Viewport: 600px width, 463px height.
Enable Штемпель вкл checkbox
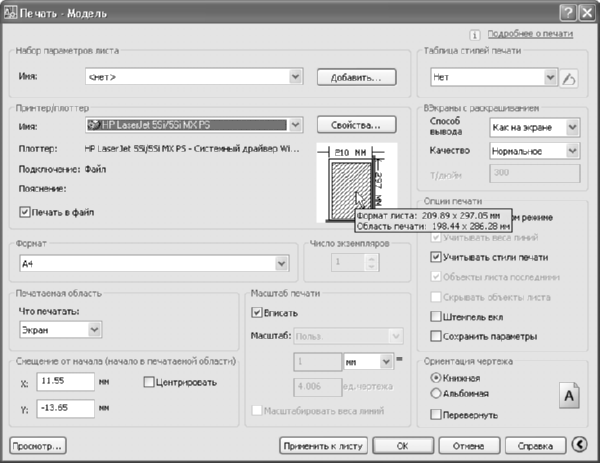point(436,317)
